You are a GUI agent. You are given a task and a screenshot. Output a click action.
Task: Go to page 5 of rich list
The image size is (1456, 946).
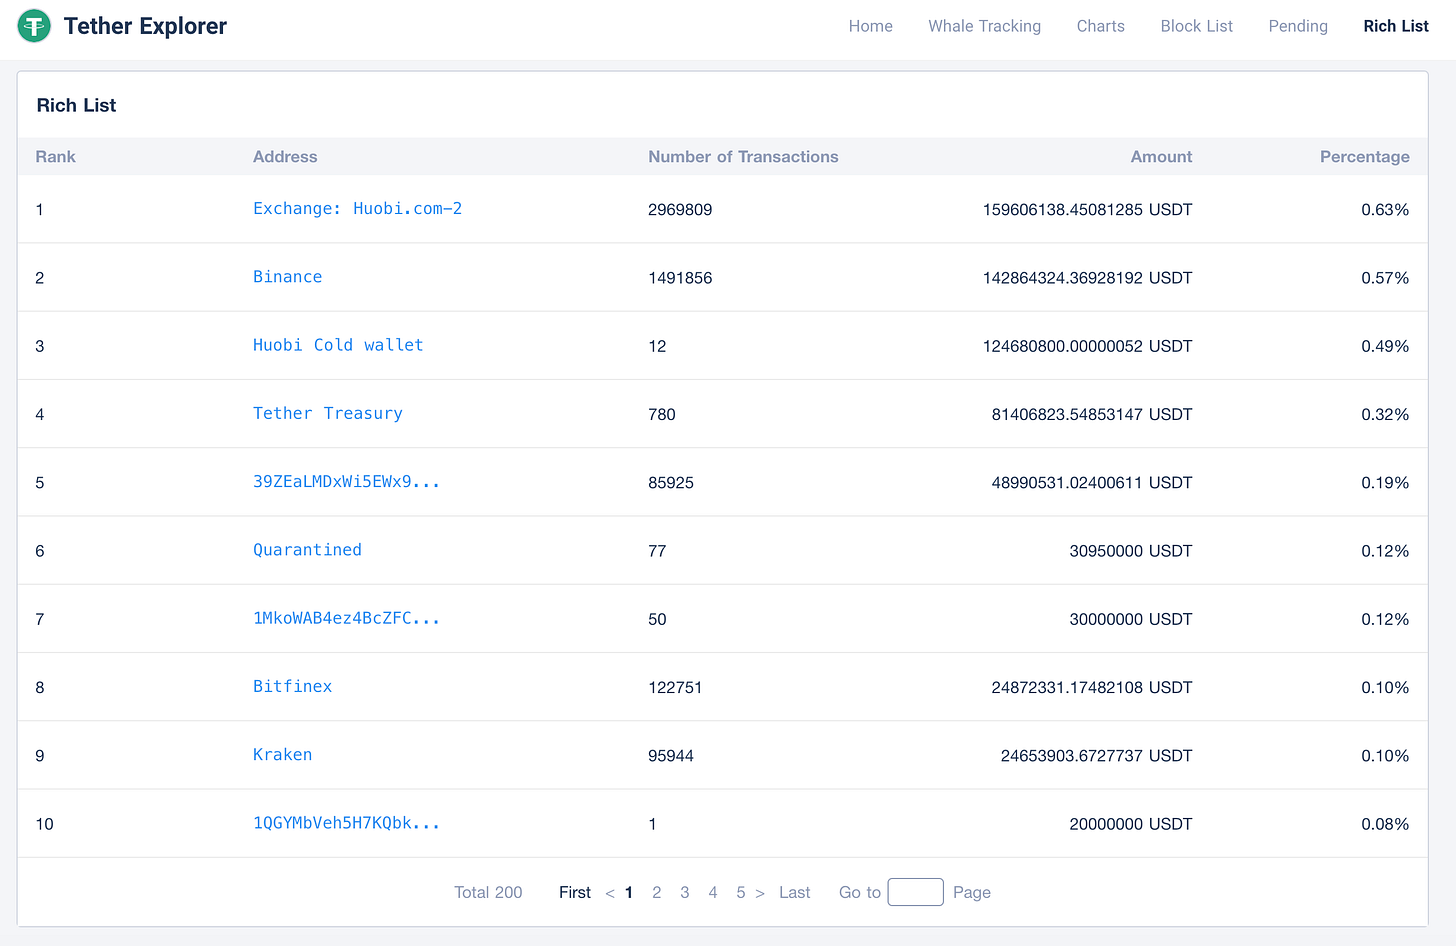[741, 892]
